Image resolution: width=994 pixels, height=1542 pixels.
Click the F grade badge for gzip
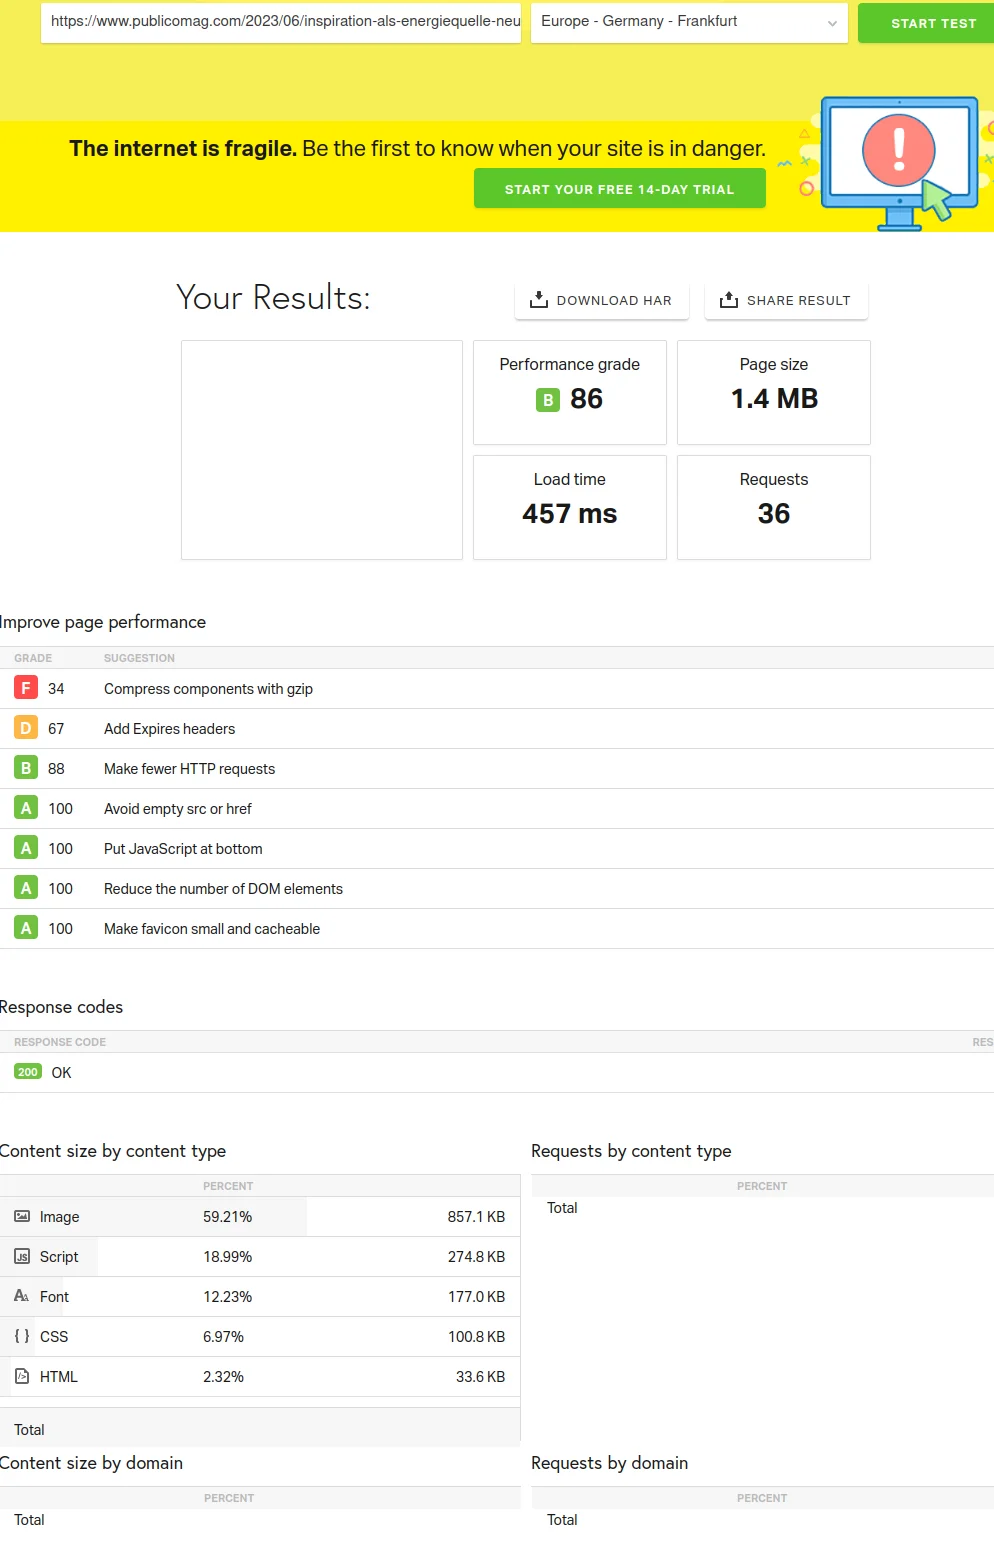pyautogui.click(x=26, y=688)
